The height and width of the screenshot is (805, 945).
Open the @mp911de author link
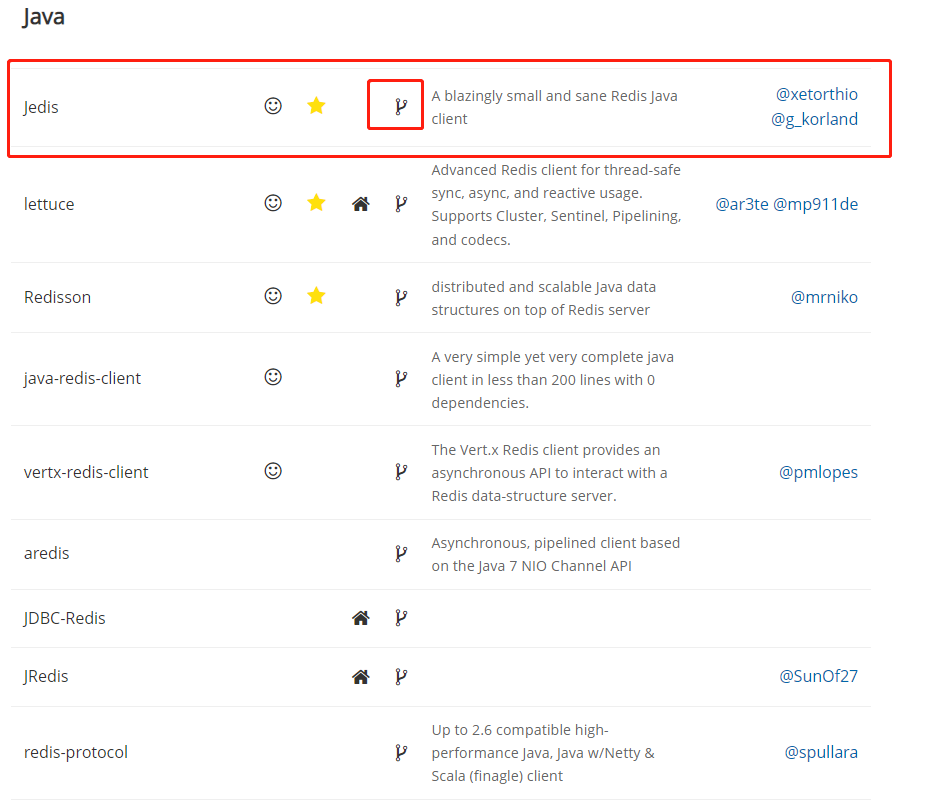pyautogui.click(x=815, y=204)
